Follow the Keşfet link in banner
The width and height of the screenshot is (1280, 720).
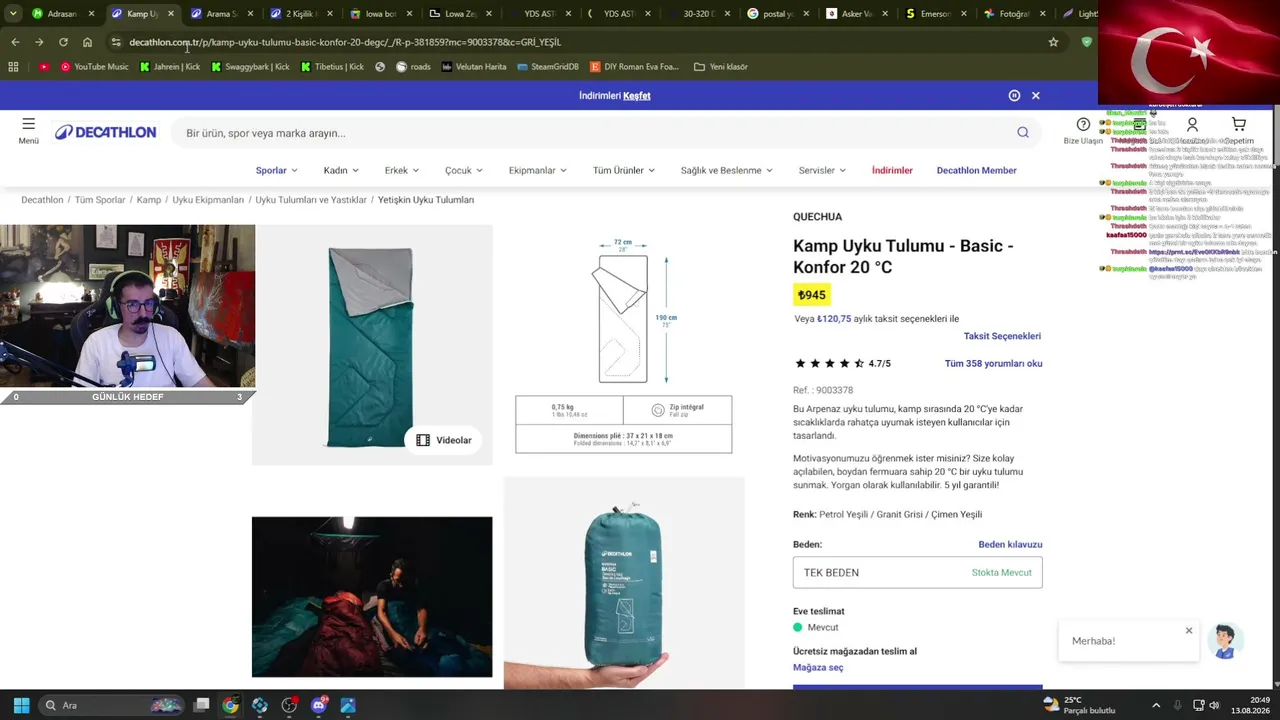637,96
